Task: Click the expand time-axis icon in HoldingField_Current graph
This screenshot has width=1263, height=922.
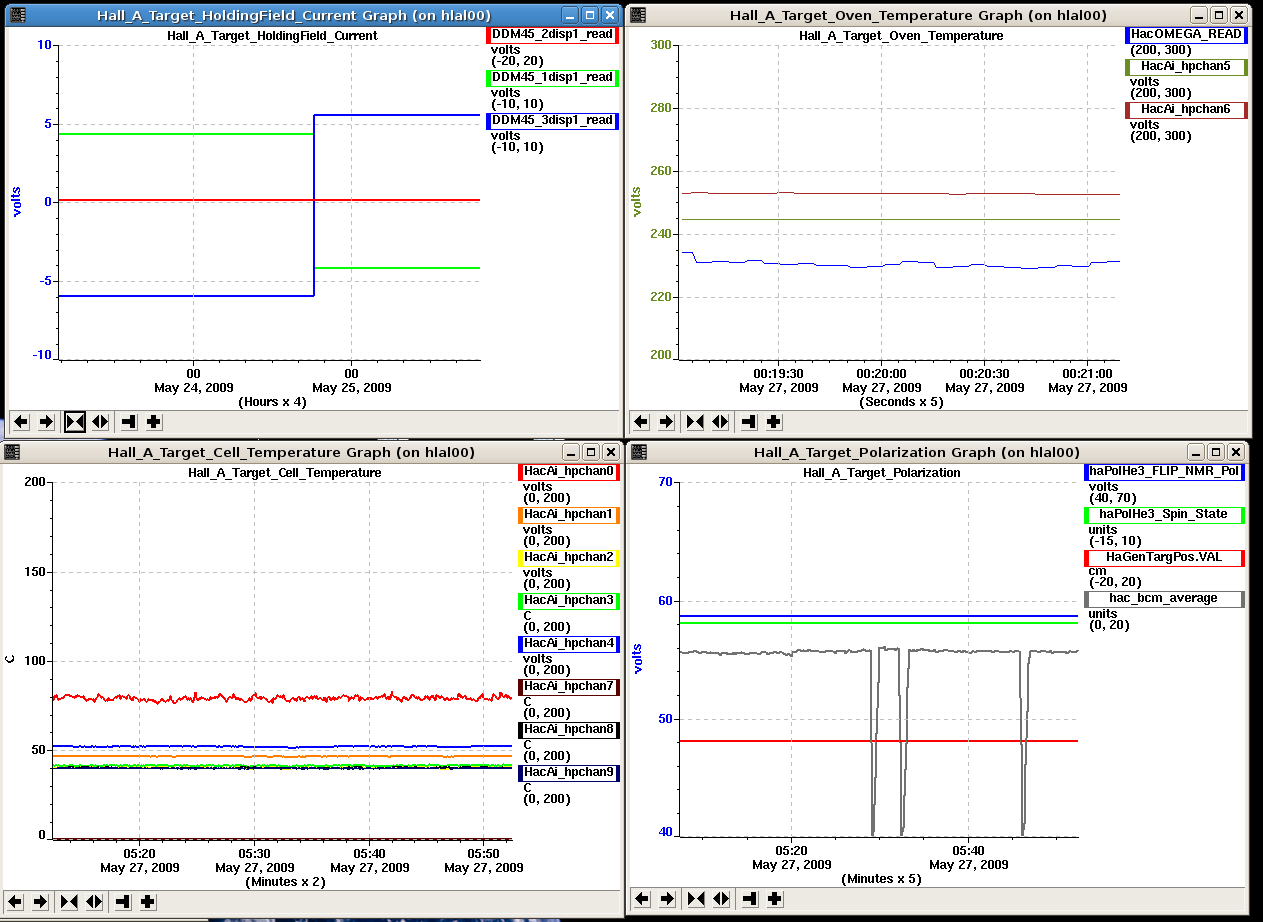Action: (x=100, y=421)
